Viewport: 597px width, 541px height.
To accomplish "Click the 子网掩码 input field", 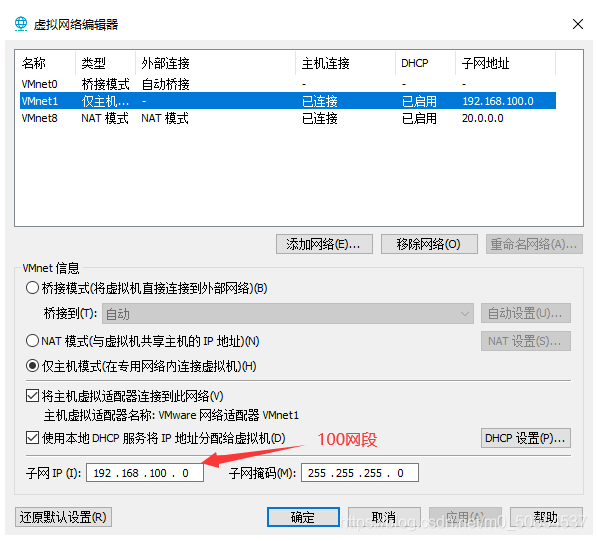I will click(x=360, y=473).
